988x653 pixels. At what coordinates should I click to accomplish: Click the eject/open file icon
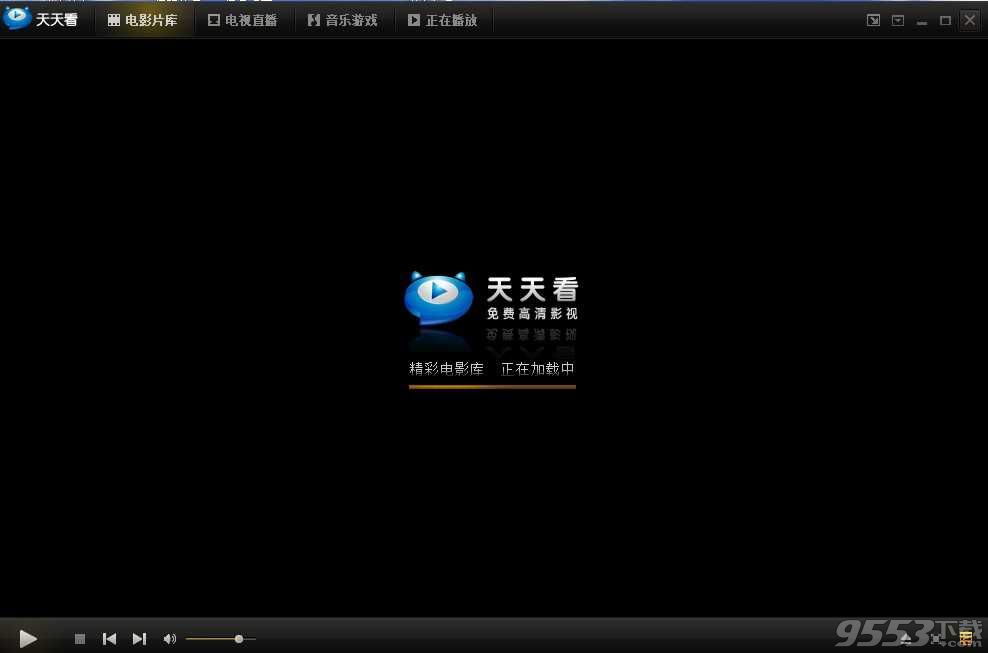pyautogui.click(x=906, y=638)
